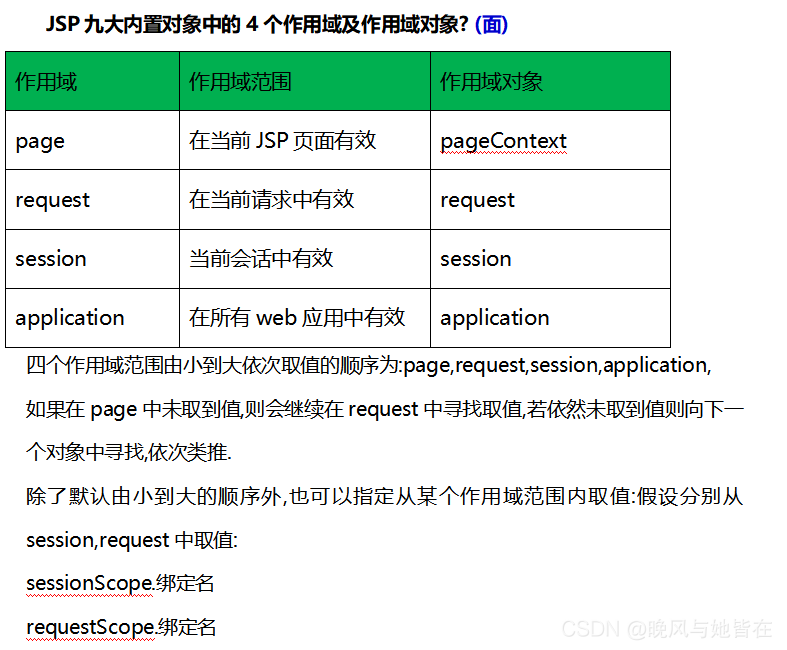Image resolution: width=787 pixels, height=650 pixels.
Task: Click the line starting '除了默认由小到大的顺序外'
Action: pyautogui.click(x=384, y=496)
